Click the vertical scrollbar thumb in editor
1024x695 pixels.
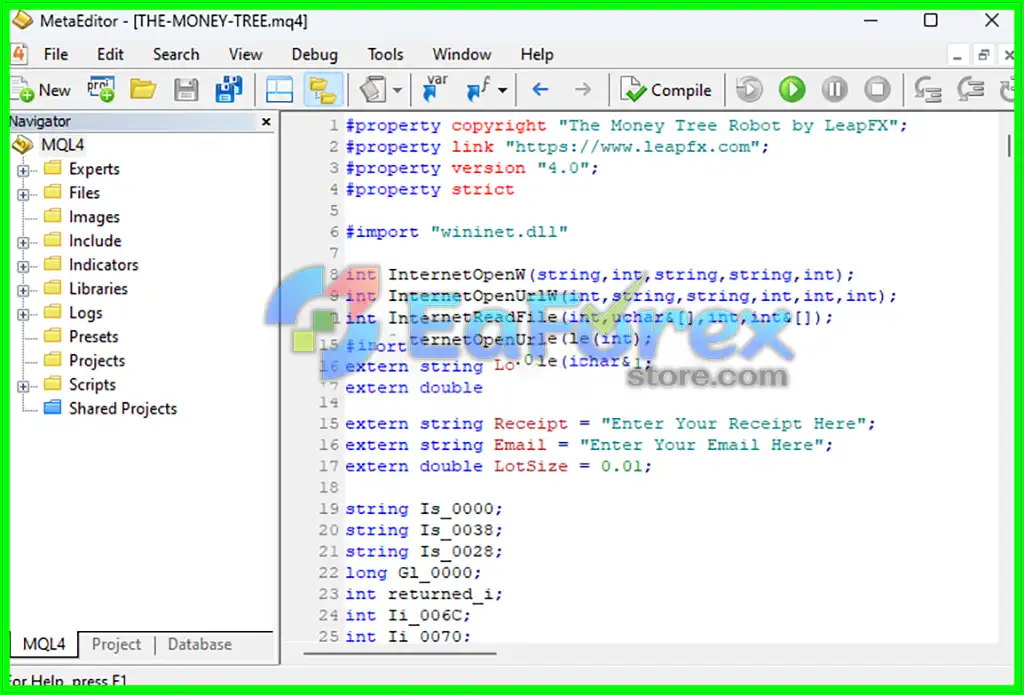pyautogui.click(x=1010, y=145)
